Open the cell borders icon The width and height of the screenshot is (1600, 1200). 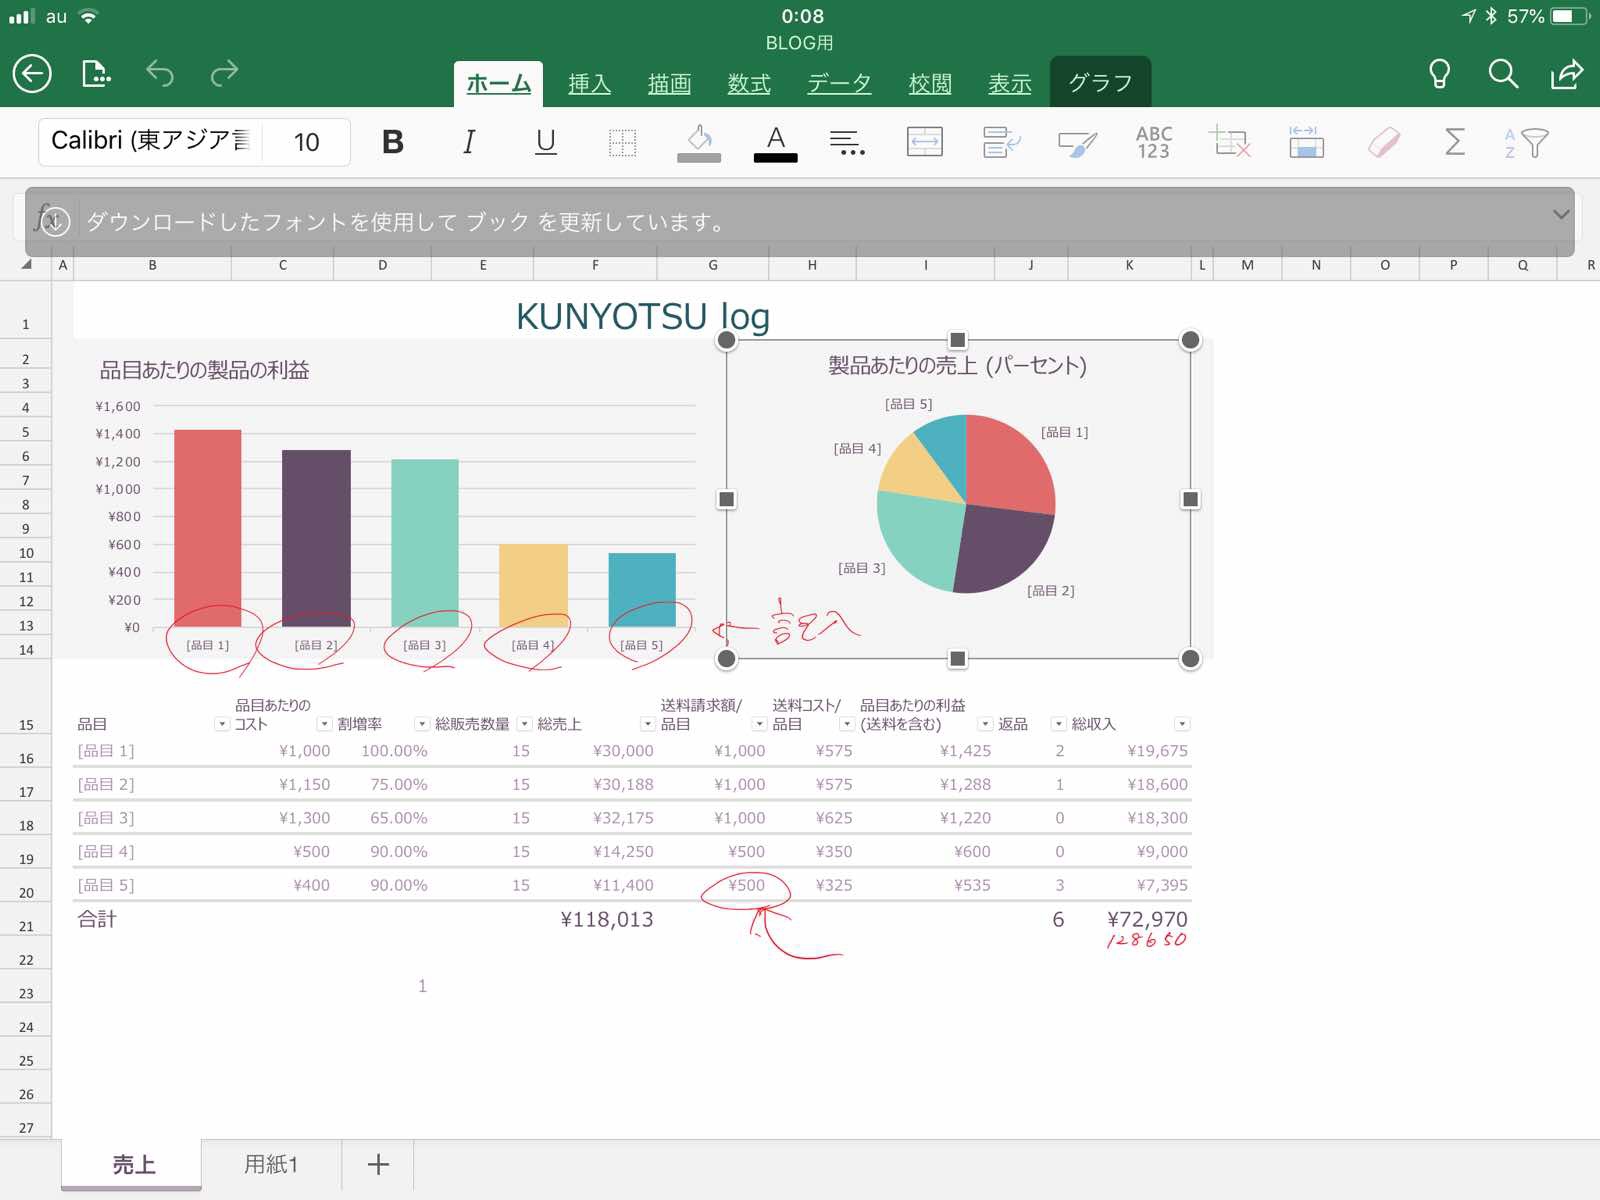coord(622,143)
